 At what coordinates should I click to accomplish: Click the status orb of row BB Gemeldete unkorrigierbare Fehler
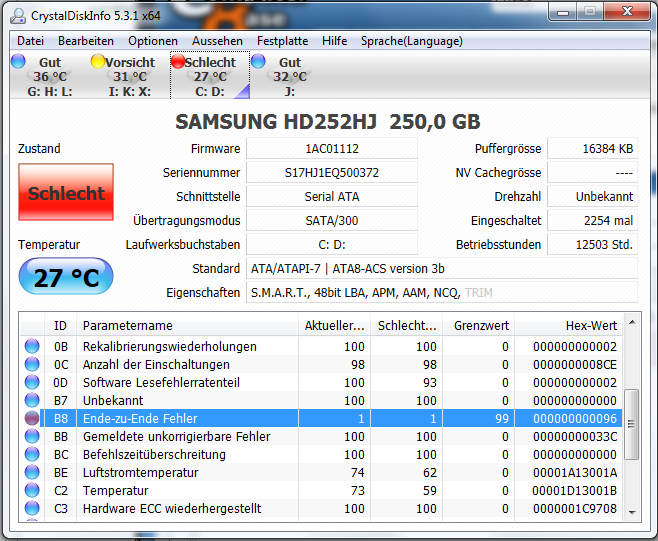click(32, 436)
